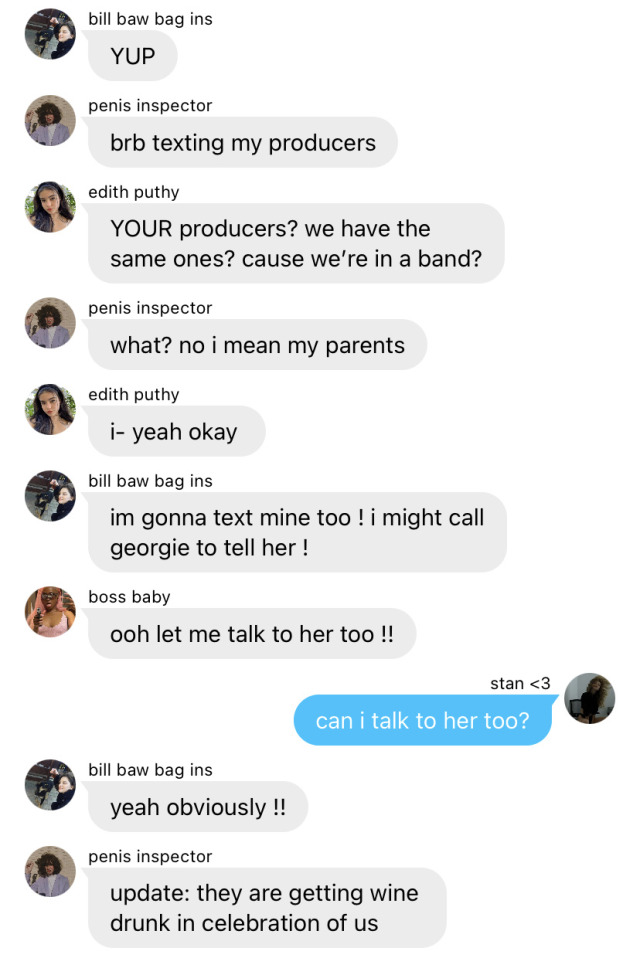Click 'stan <3' sender name label
Screen dimensions: 640x958
(520, 683)
